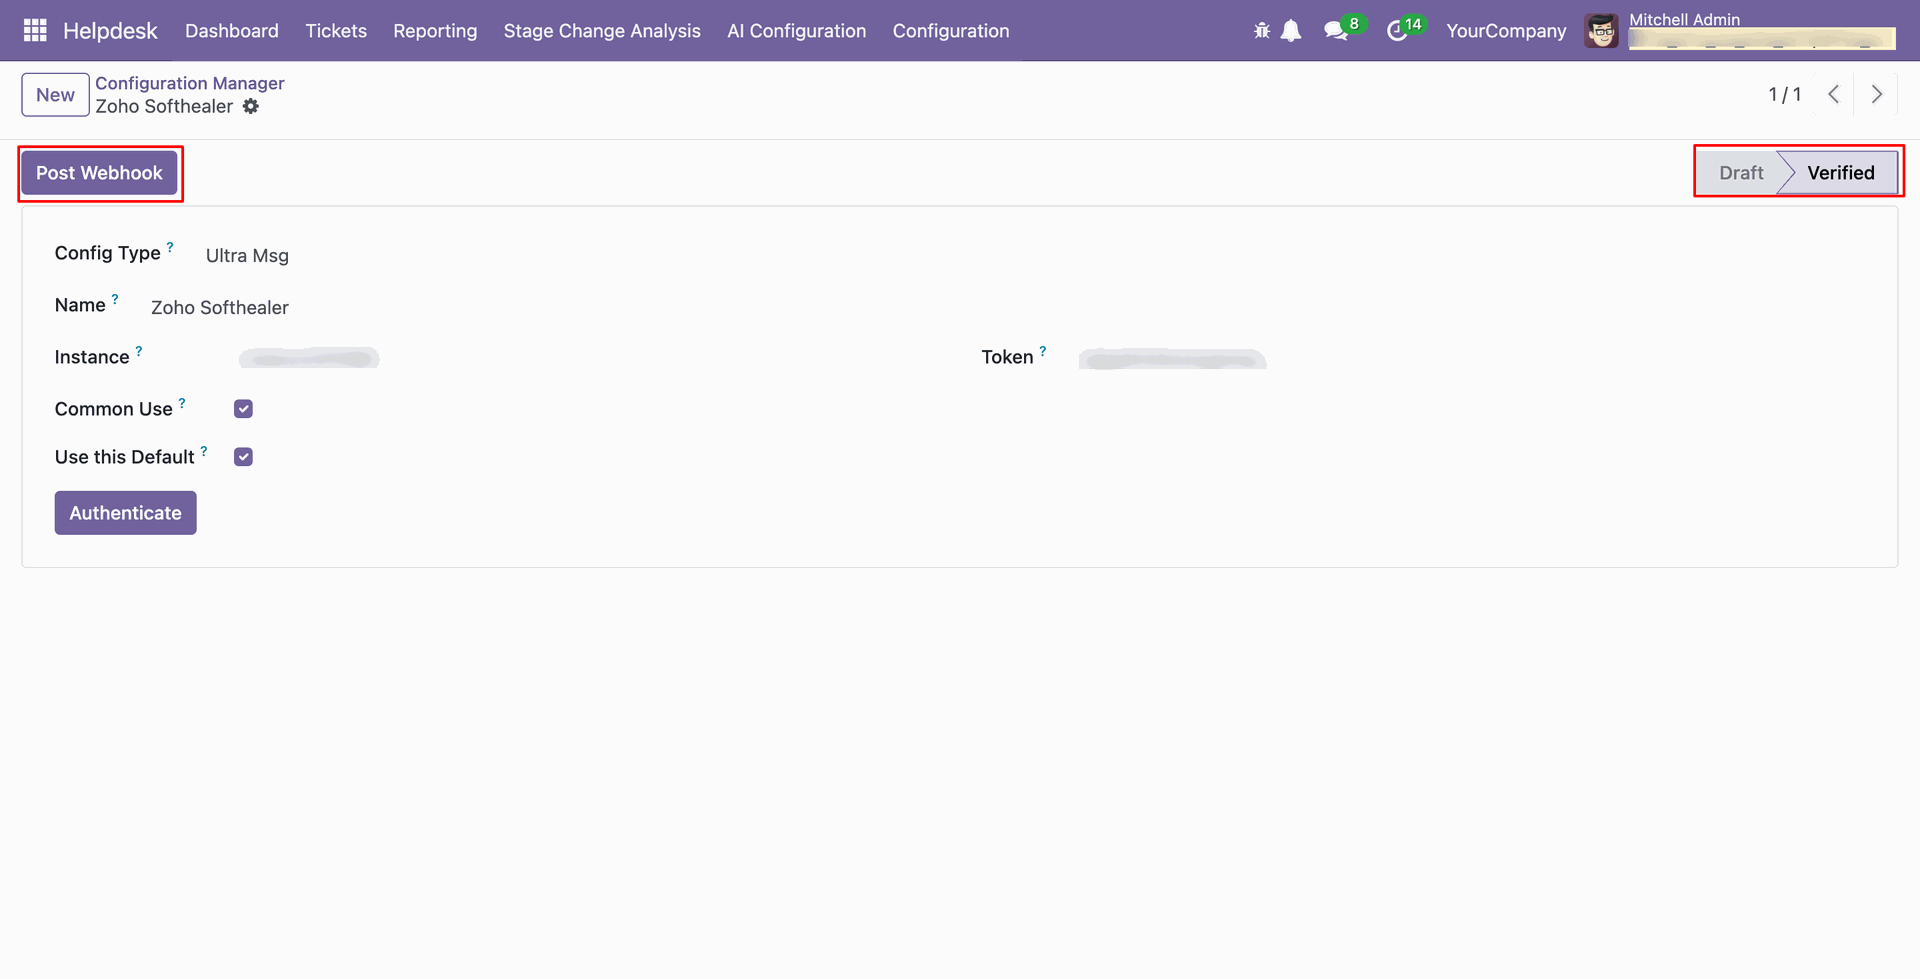This screenshot has height=979, width=1920.
Task: Open the Mitchell Admin user menu
Action: coord(1740,31)
